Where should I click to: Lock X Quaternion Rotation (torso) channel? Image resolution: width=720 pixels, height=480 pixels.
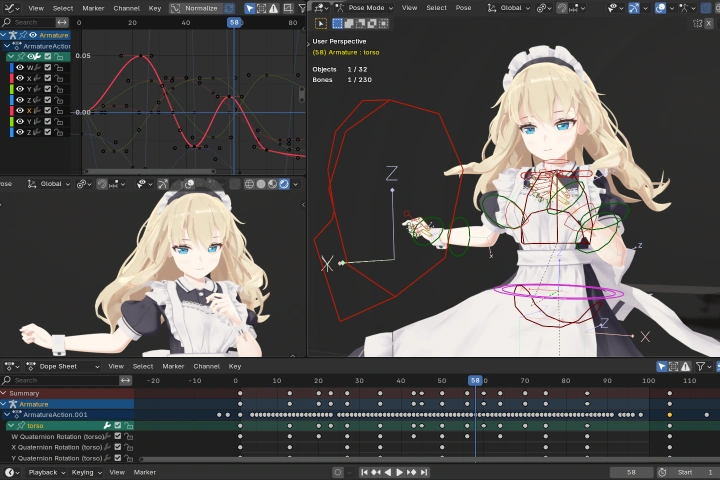point(129,447)
